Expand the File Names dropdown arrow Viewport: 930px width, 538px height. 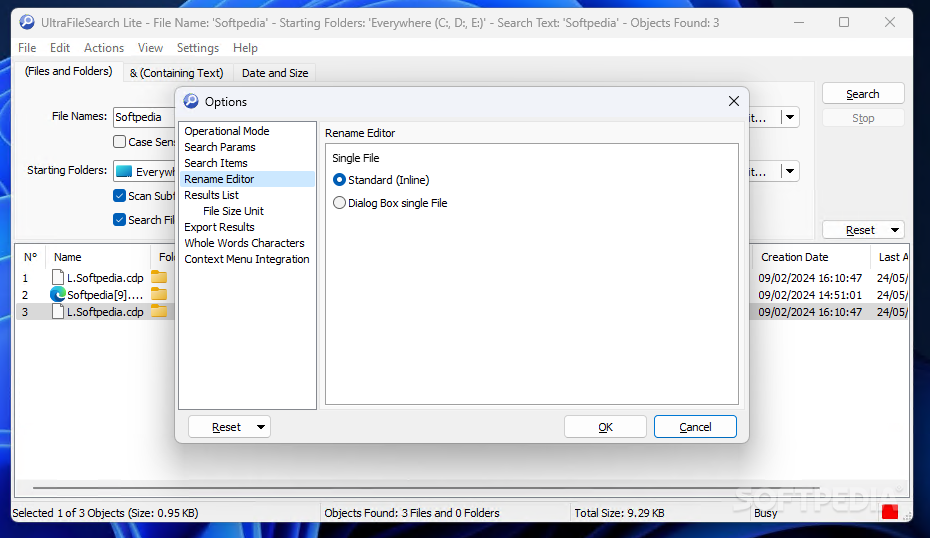coord(789,117)
